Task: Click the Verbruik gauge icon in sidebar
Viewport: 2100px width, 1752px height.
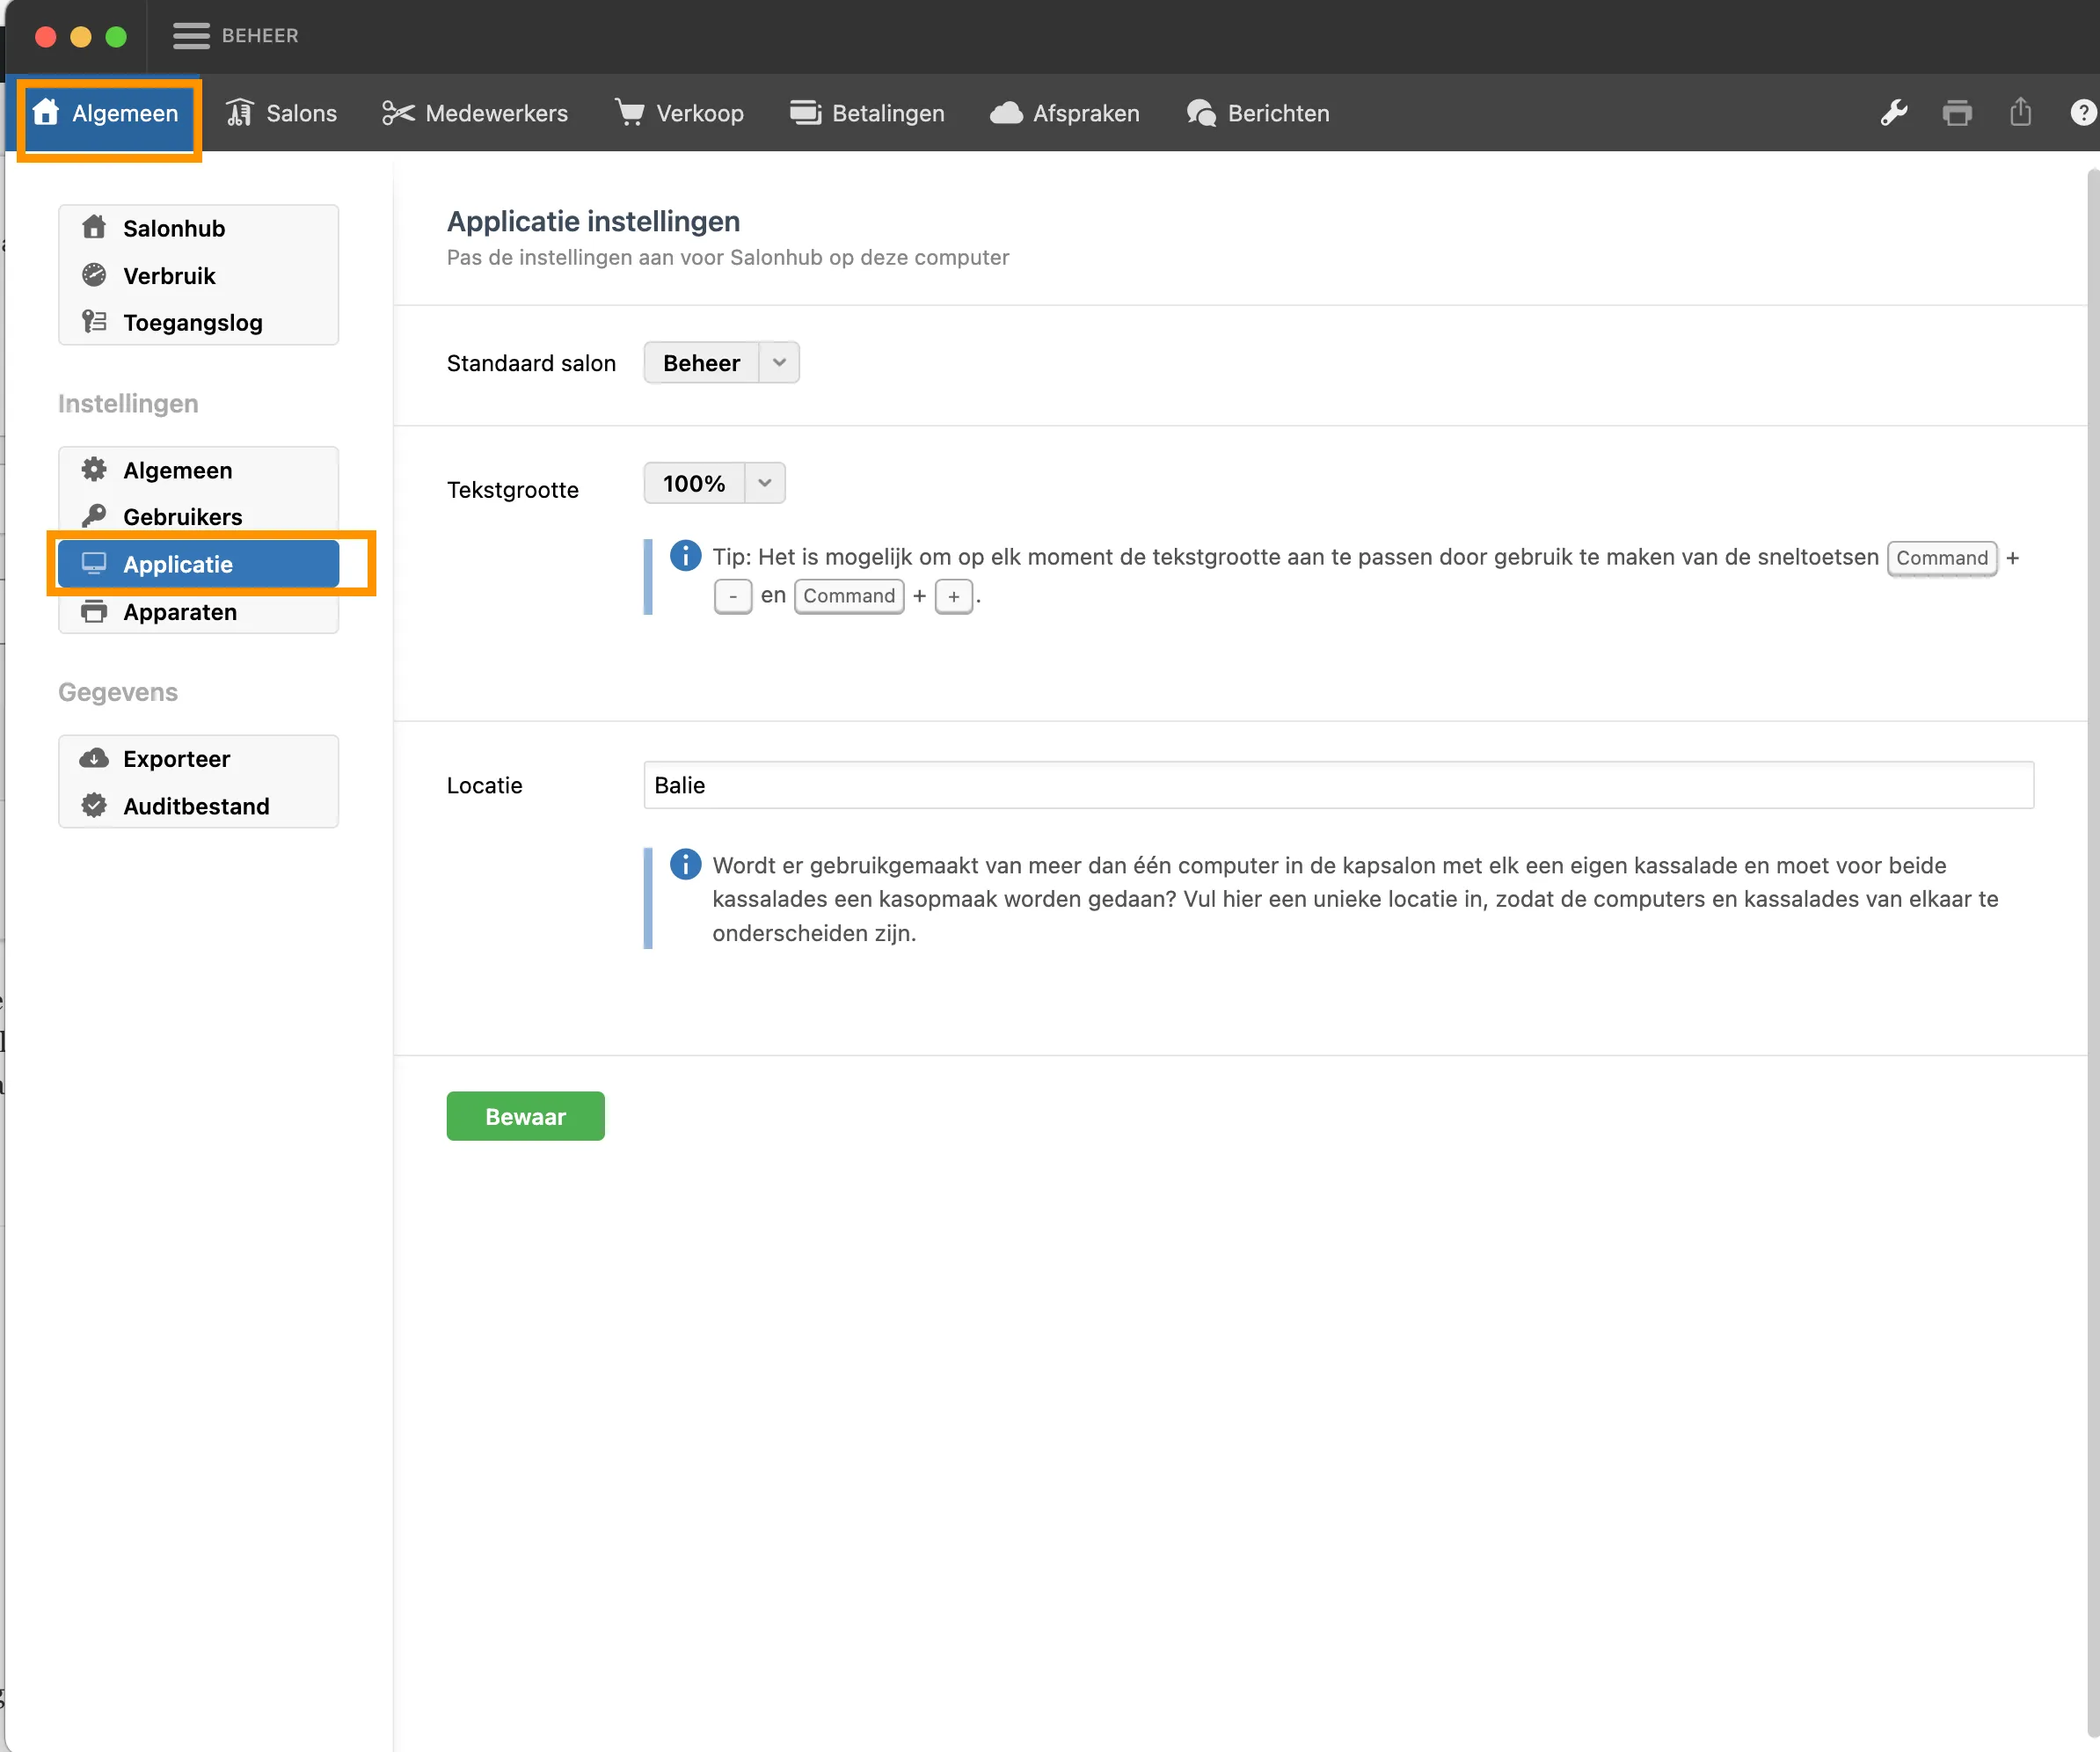Action: pos(94,275)
